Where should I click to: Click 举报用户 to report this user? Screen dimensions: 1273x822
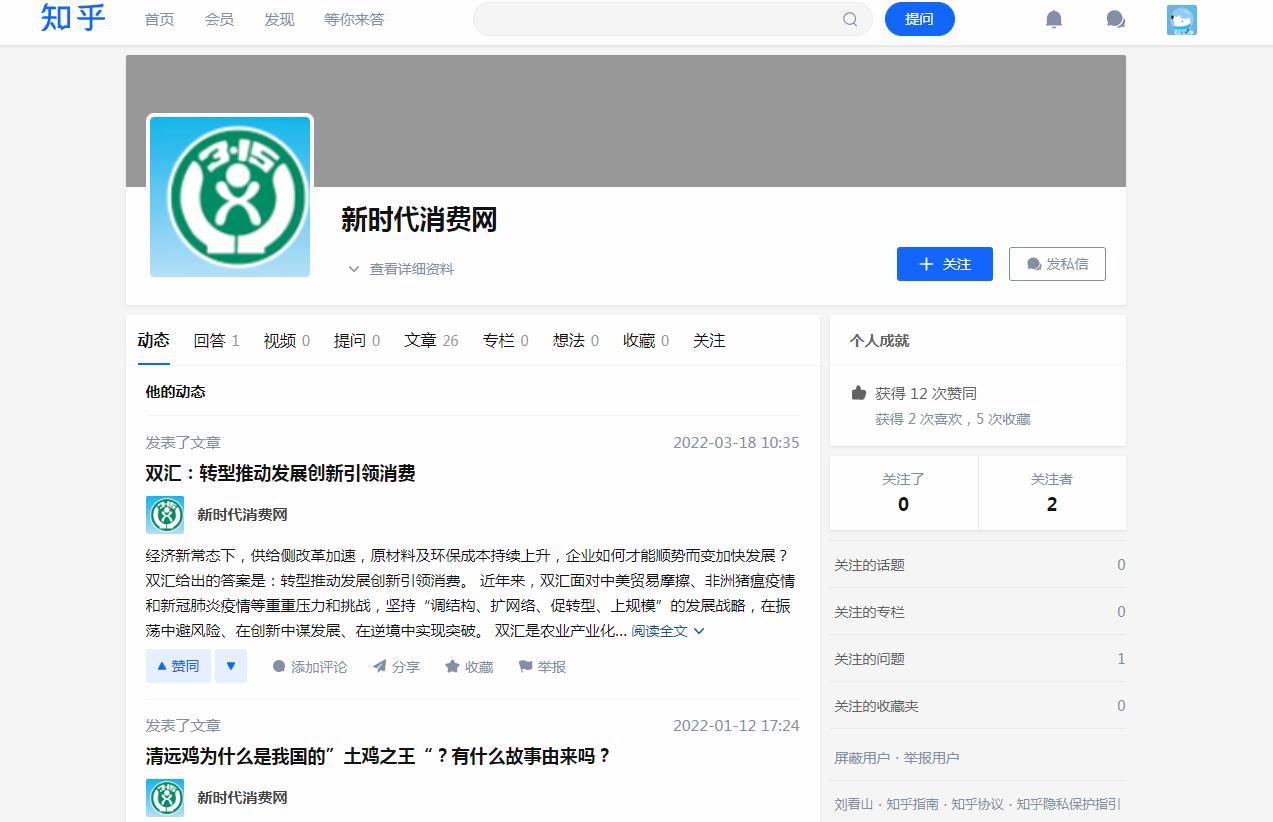tap(931, 758)
